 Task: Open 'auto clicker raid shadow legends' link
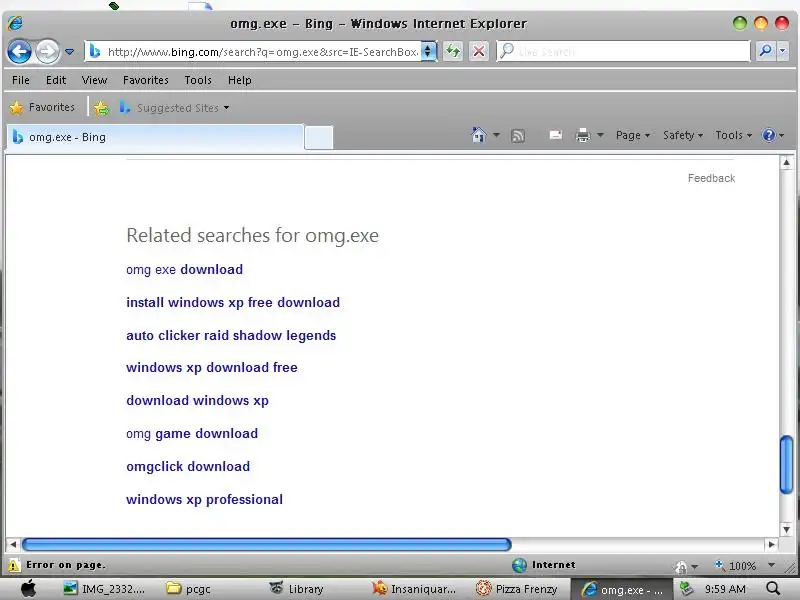[231, 336]
